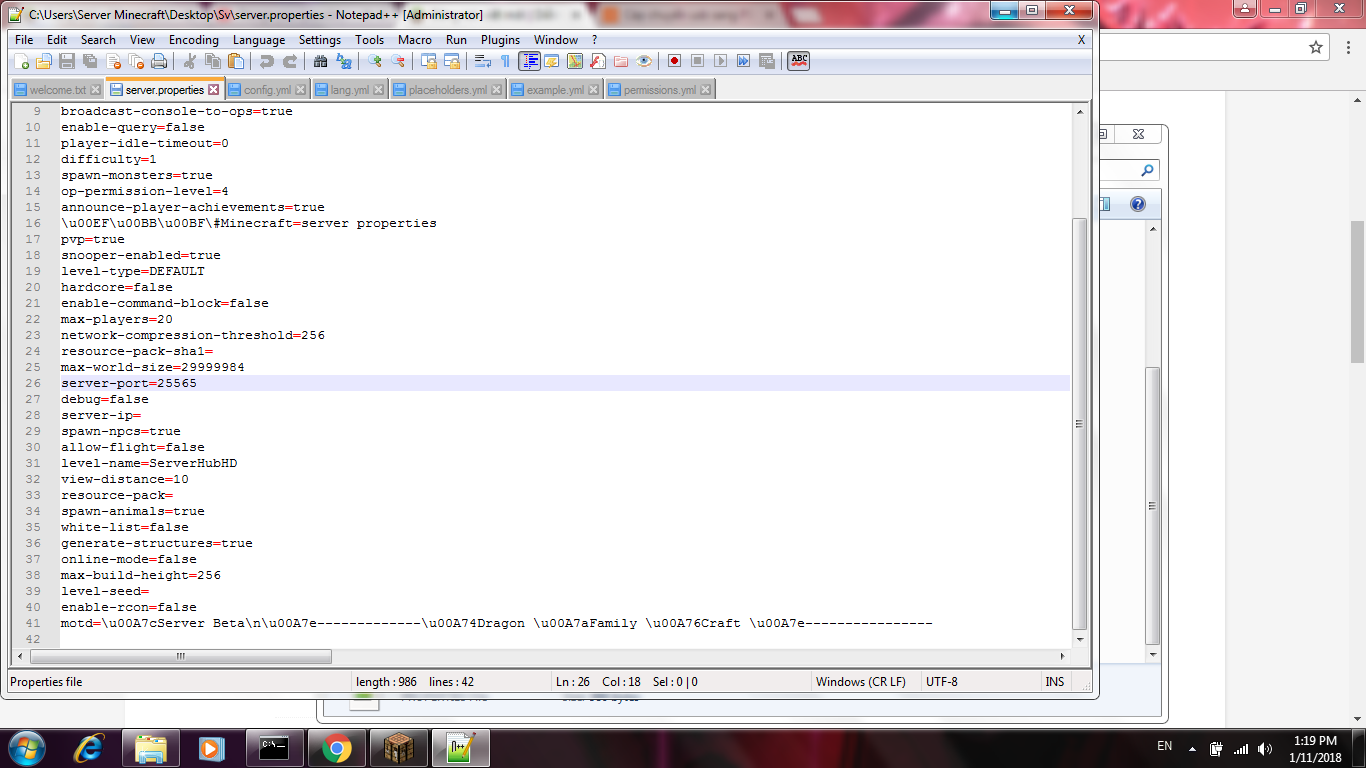Image resolution: width=1366 pixels, height=768 pixels.
Task: Start macro recording with the red dot icon
Action: [x=675, y=61]
